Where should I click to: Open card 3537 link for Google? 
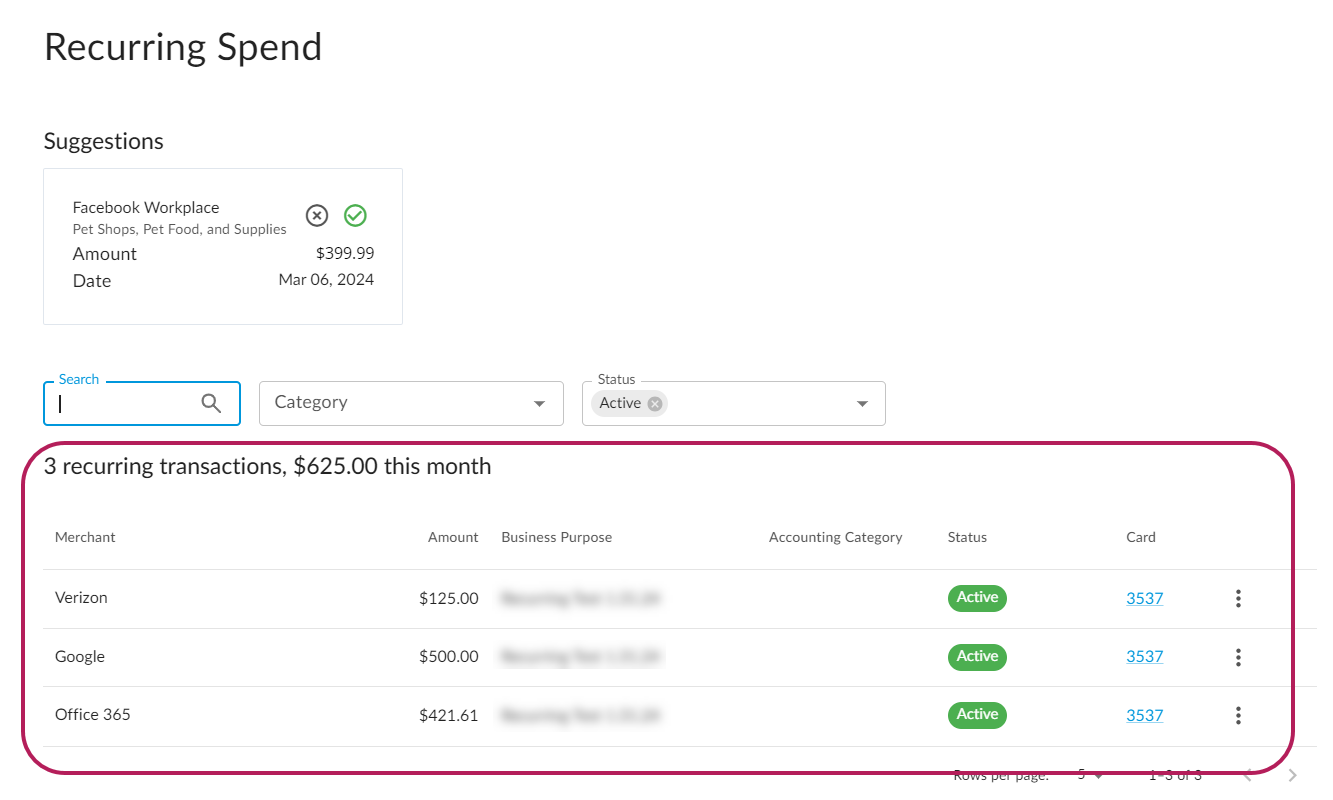pyautogui.click(x=1144, y=657)
